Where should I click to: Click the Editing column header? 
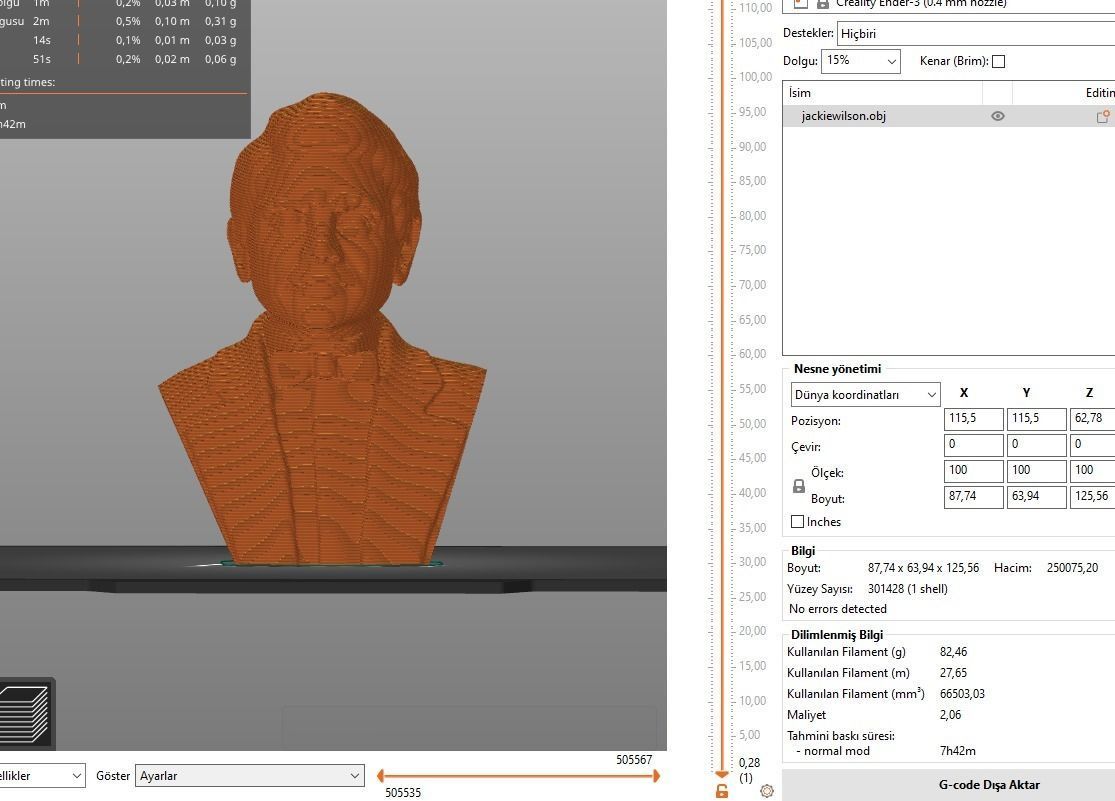click(1064, 92)
